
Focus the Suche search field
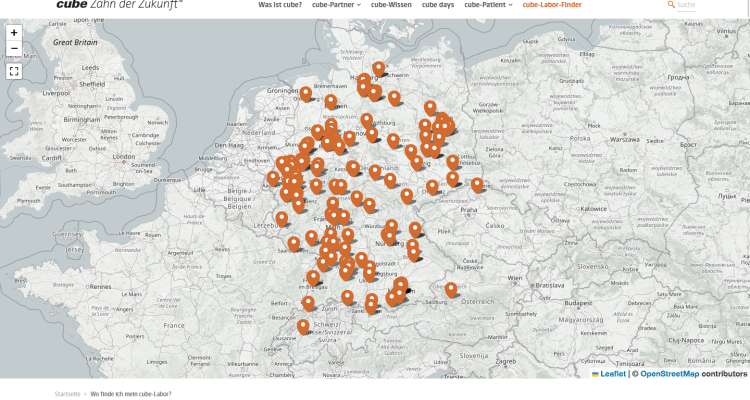[x=686, y=5]
